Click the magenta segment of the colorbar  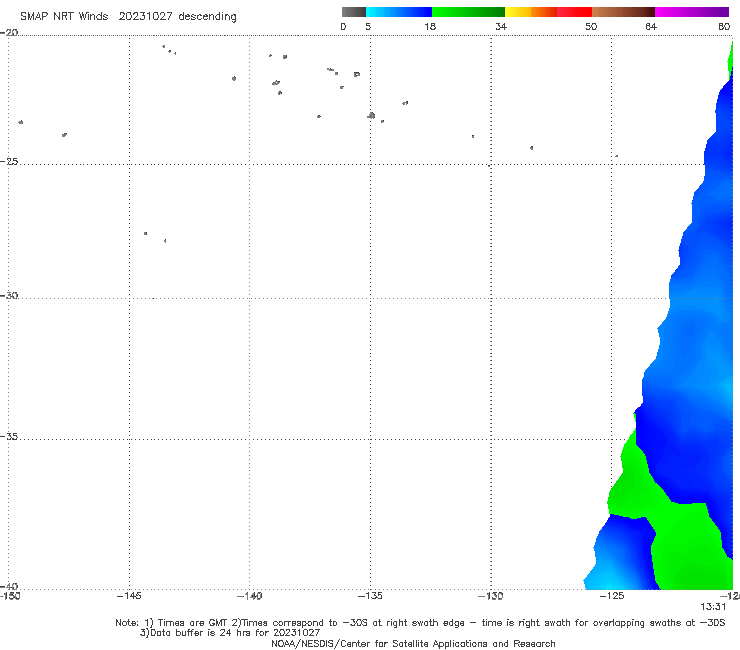coord(692,12)
